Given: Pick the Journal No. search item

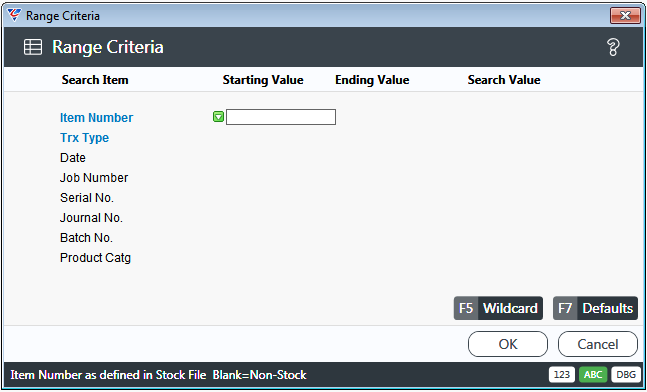Looking at the screenshot, I should 91,218.
